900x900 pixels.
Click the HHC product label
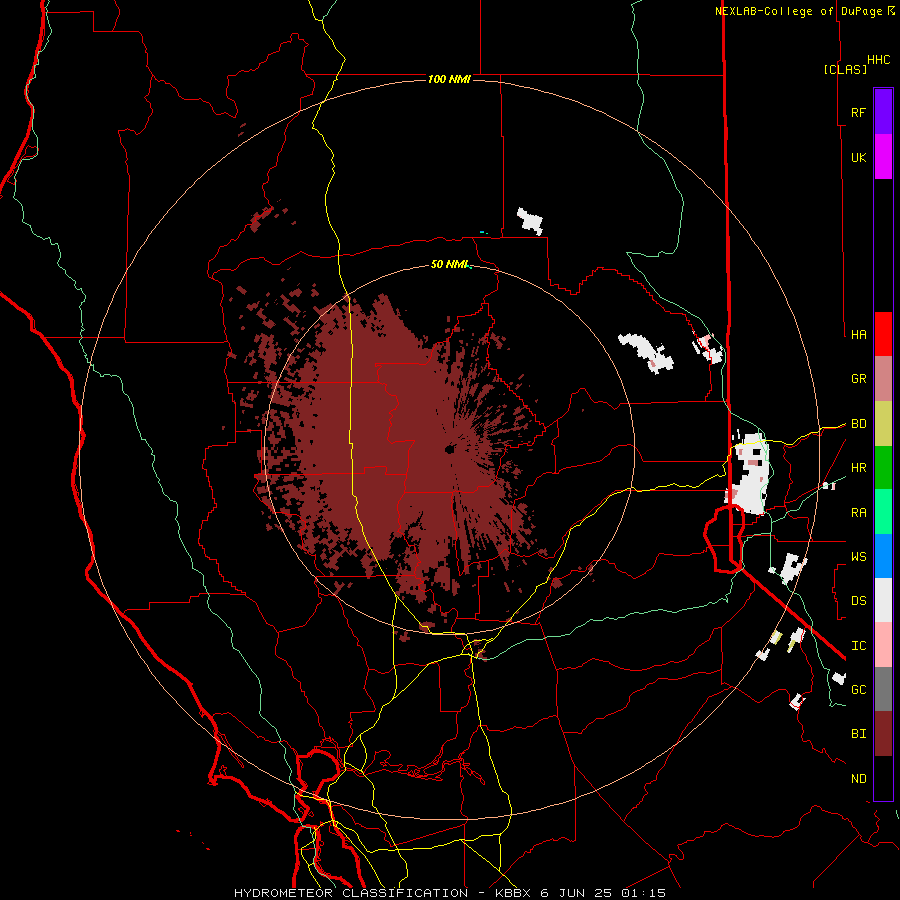coord(879,60)
